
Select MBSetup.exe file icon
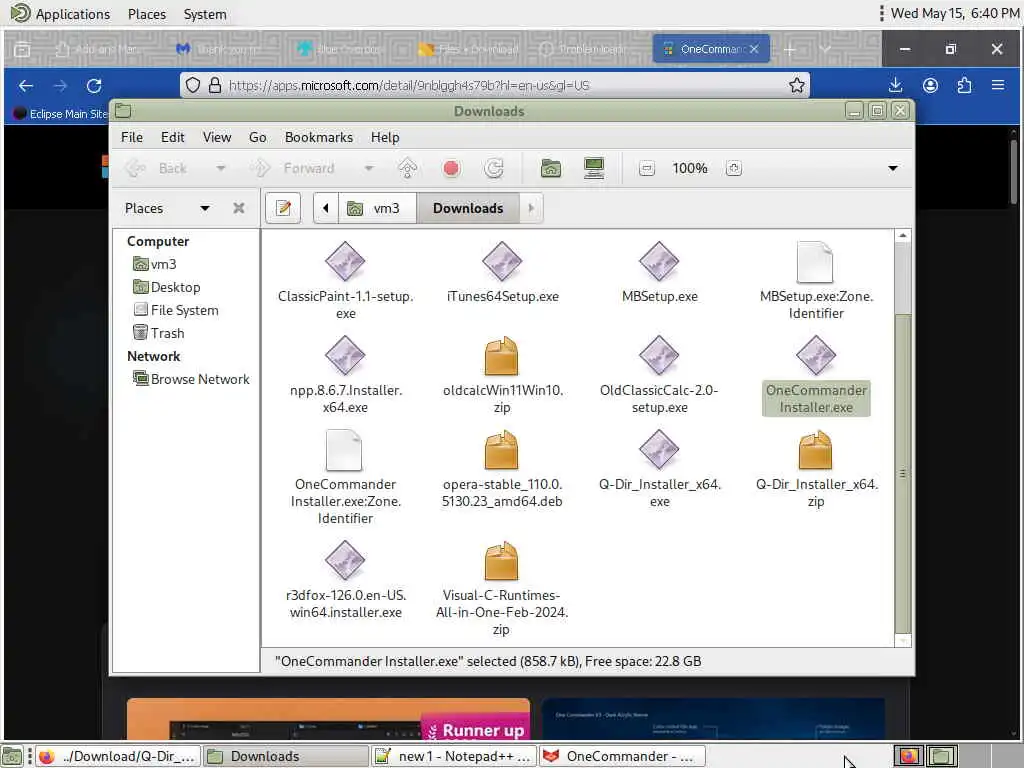pyautogui.click(x=659, y=262)
